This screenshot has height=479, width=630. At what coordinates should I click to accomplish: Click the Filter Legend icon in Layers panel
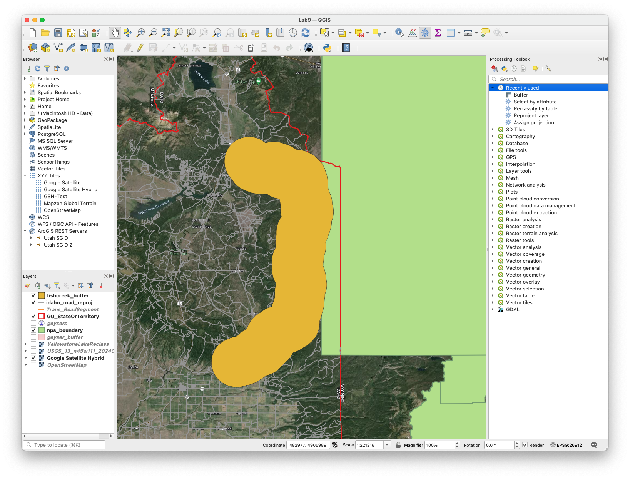[57, 286]
